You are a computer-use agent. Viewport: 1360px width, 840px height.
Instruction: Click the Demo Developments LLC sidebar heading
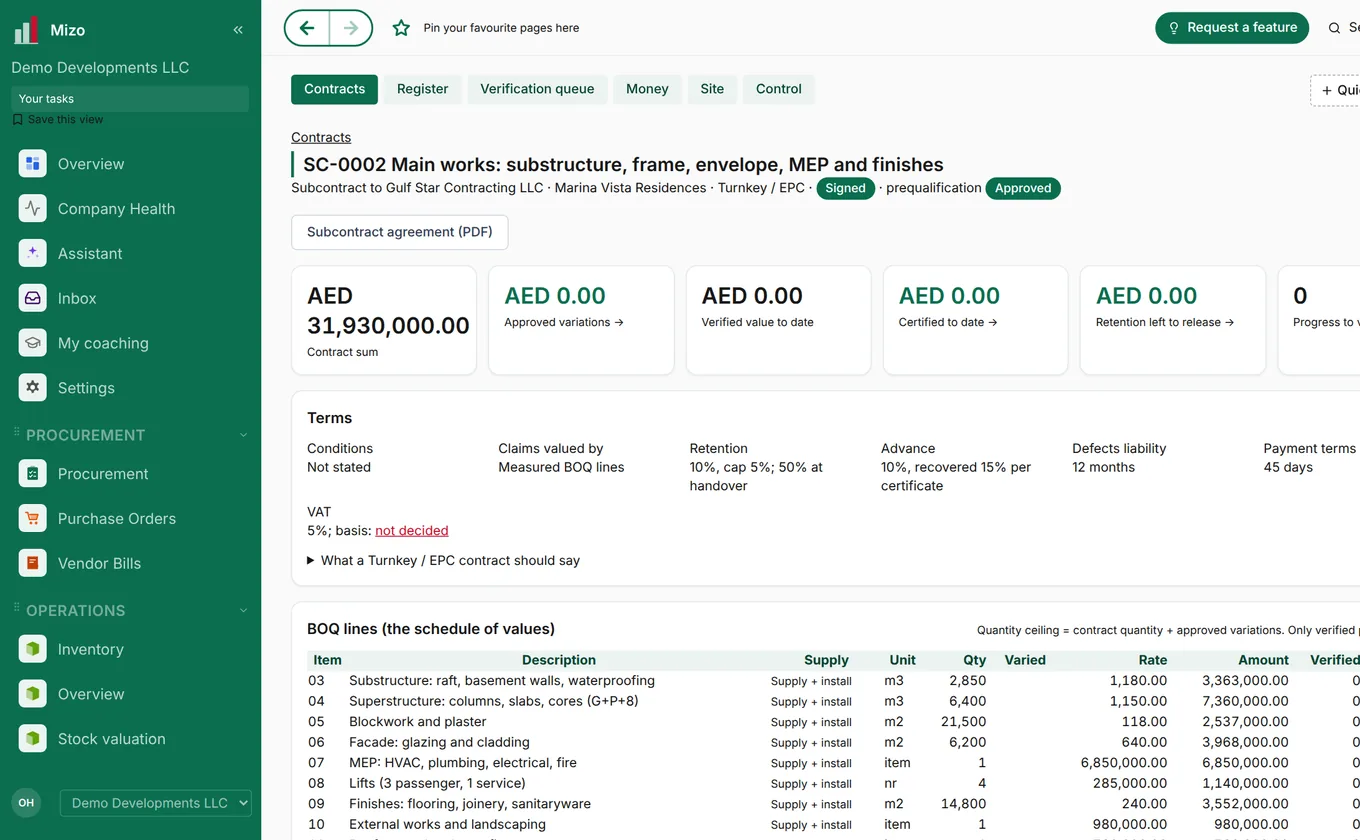coord(100,68)
